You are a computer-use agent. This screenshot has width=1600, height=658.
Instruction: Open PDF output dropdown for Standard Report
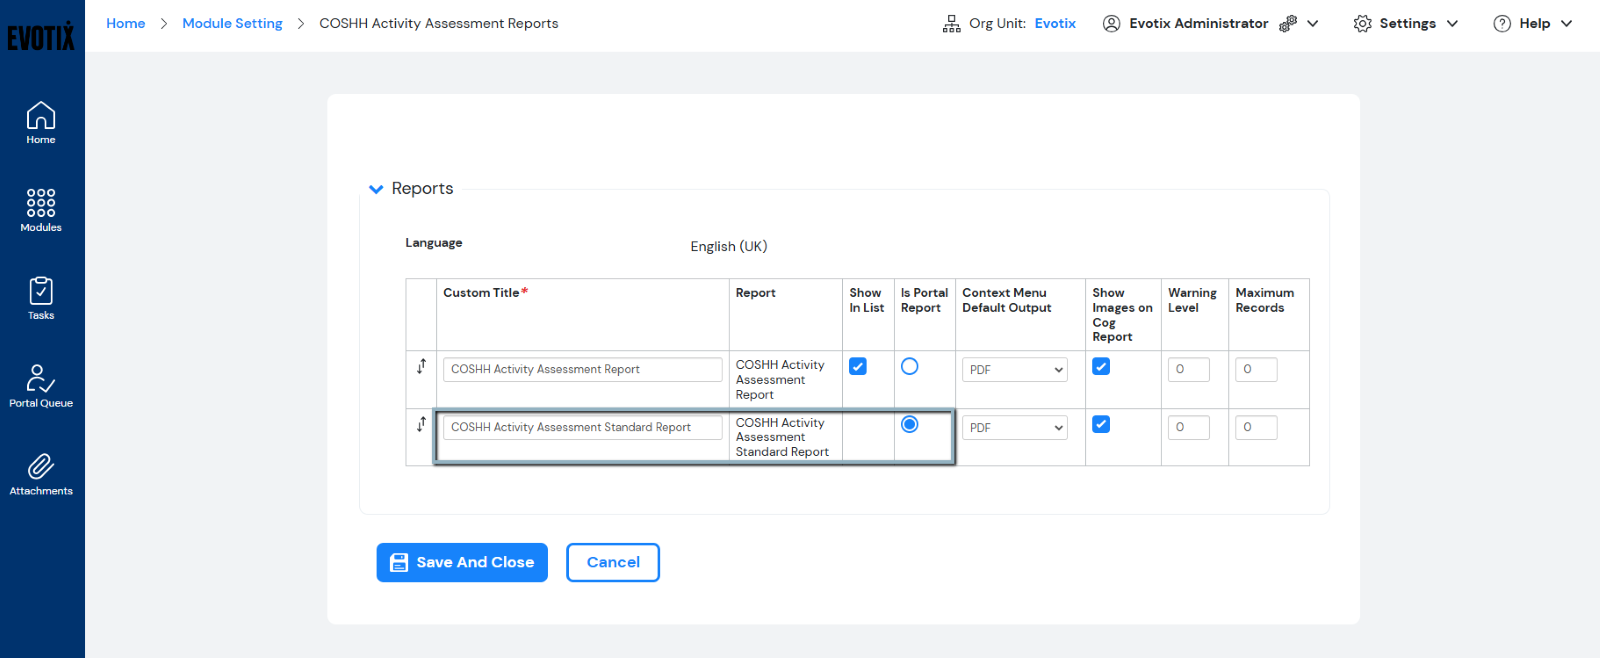tap(1015, 428)
